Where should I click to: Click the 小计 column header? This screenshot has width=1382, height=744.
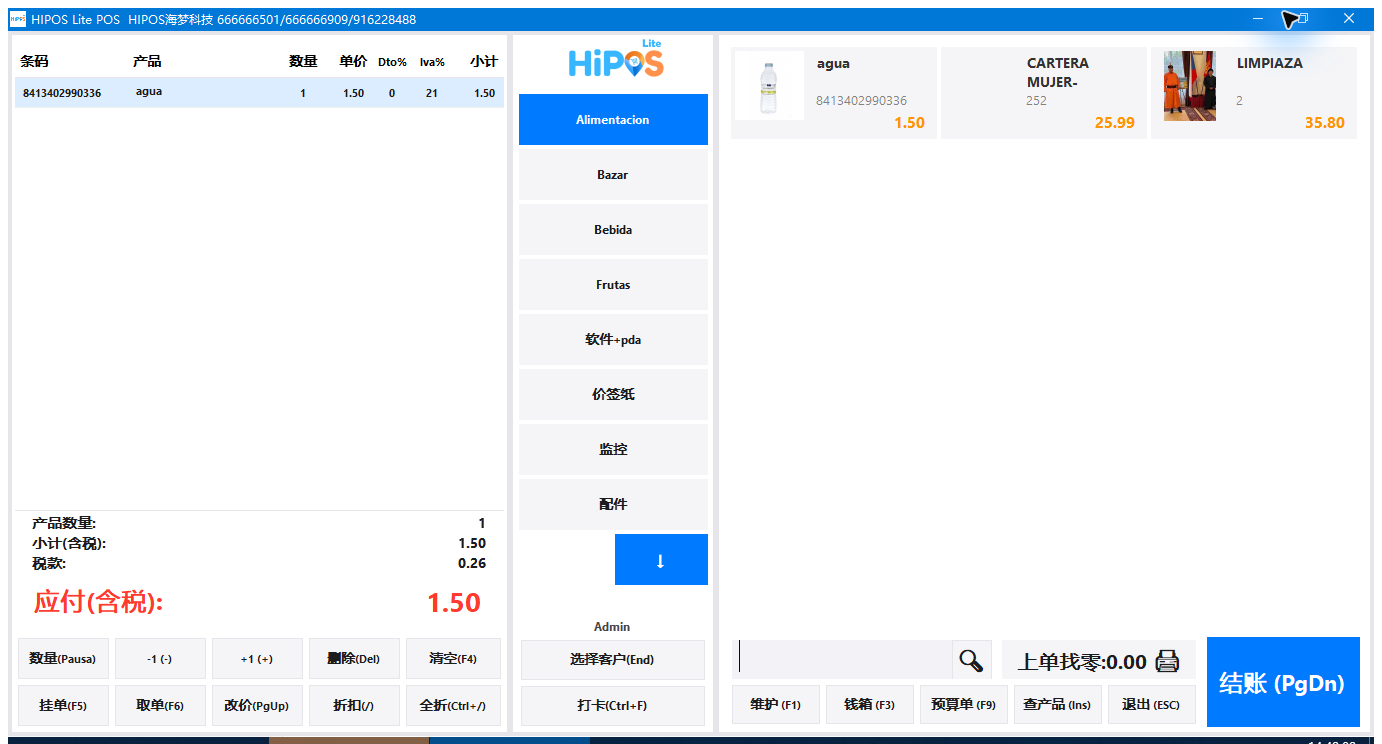484,62
